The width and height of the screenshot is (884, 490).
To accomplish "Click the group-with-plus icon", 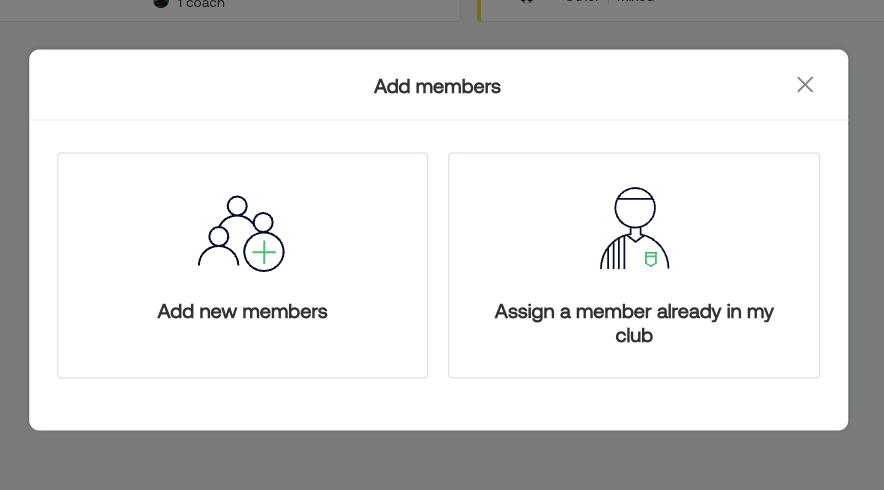I will tap(241, 233).
